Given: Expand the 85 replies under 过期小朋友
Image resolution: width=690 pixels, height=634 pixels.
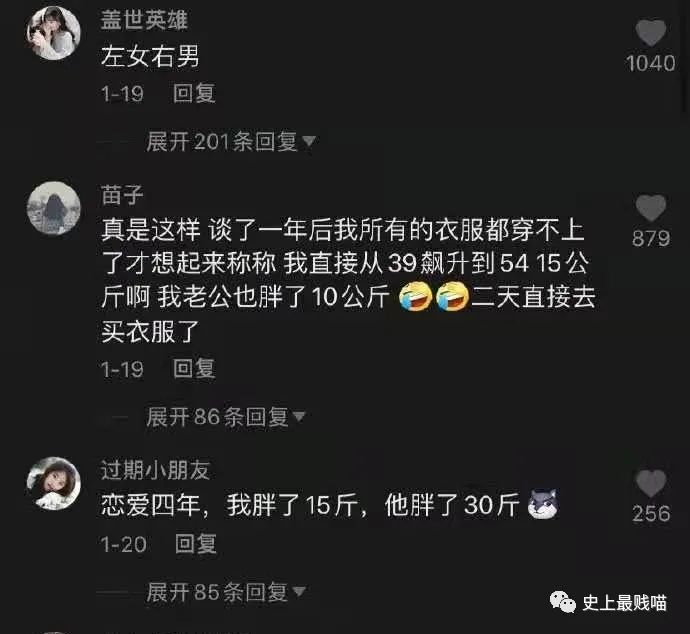Looking at the screenshot, I should (x=226, y=592).
